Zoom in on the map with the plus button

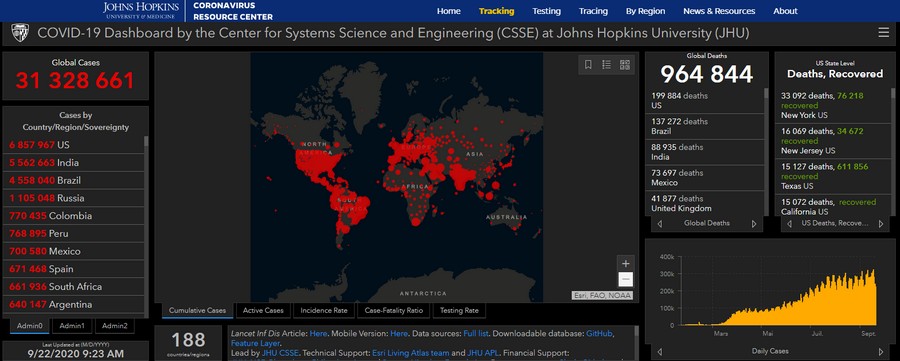[x=626, y=263]
